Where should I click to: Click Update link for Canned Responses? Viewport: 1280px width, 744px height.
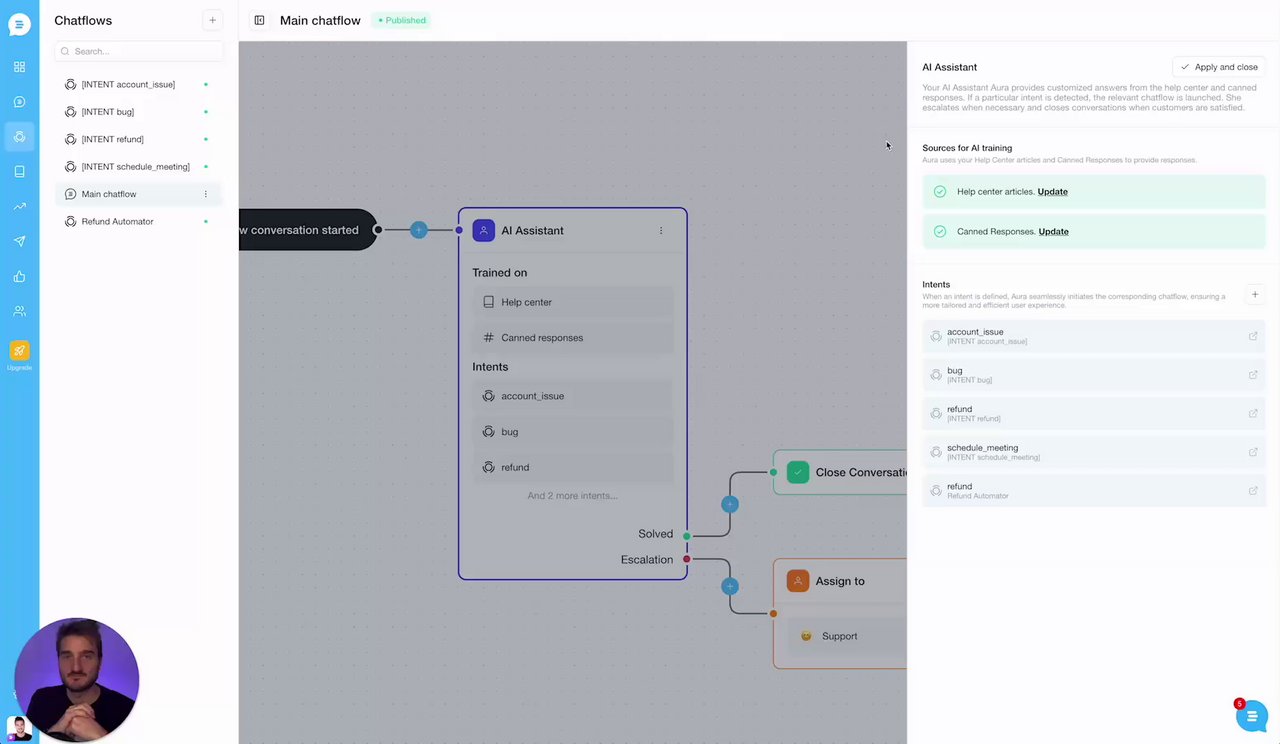coord(1053,232)
